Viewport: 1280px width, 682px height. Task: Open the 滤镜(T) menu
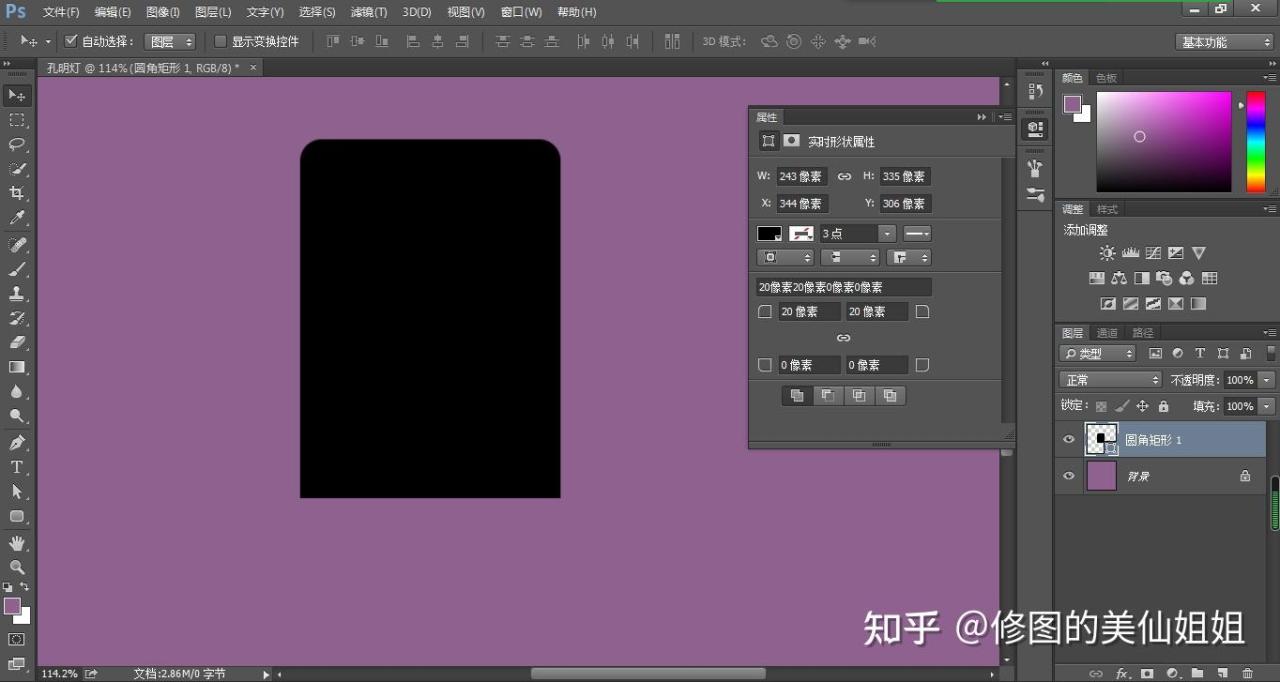click(x=368, y=12)
